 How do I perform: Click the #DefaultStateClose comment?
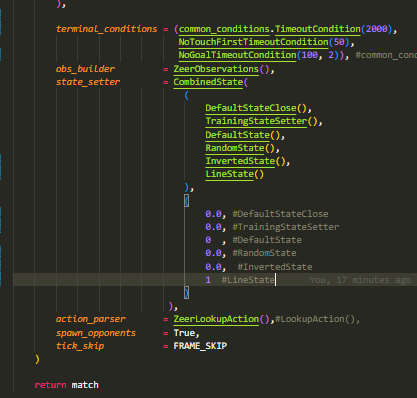tap(280, 214)
